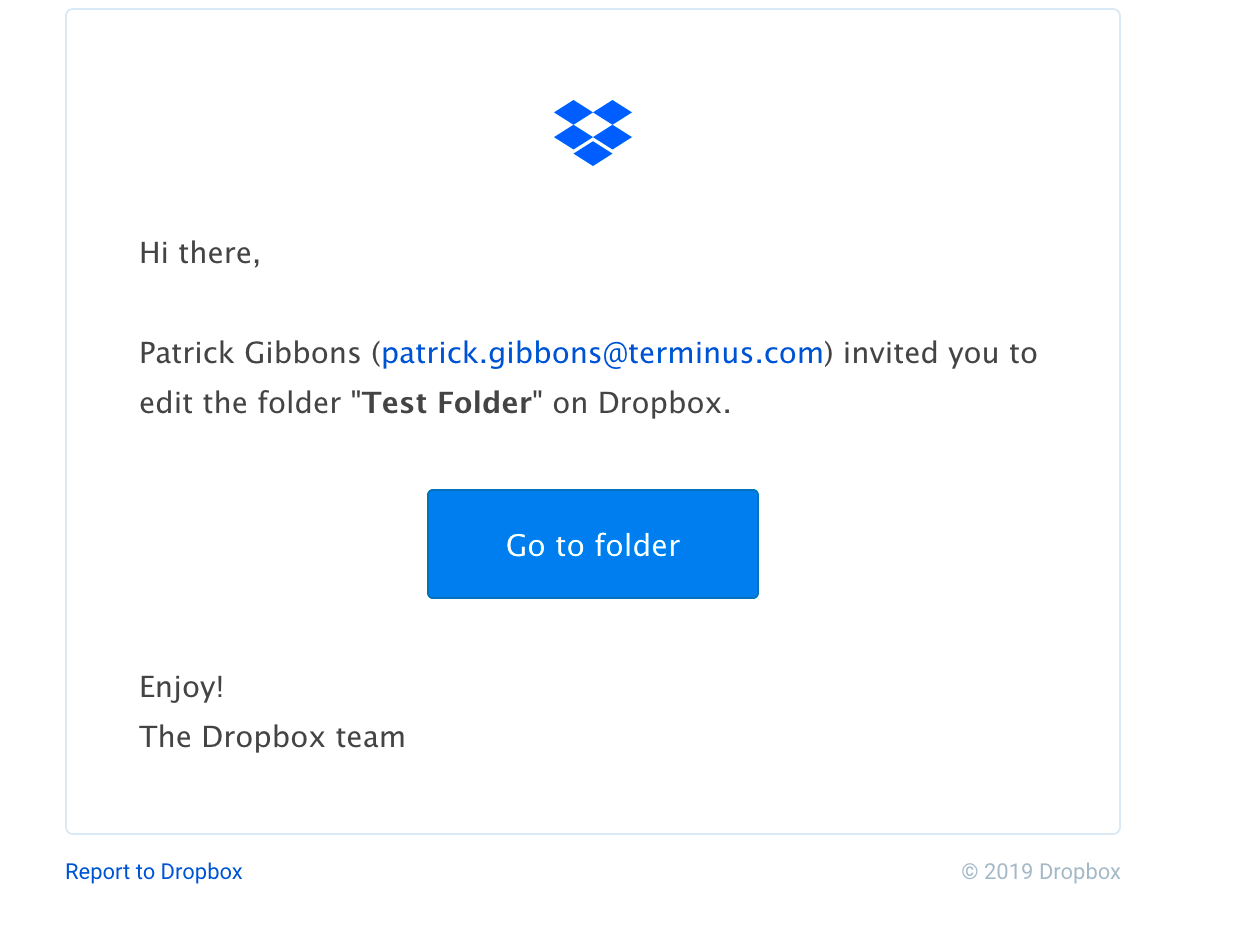Open the Go to folder button
The image size is (1252, 934).
tap(593, 544)
